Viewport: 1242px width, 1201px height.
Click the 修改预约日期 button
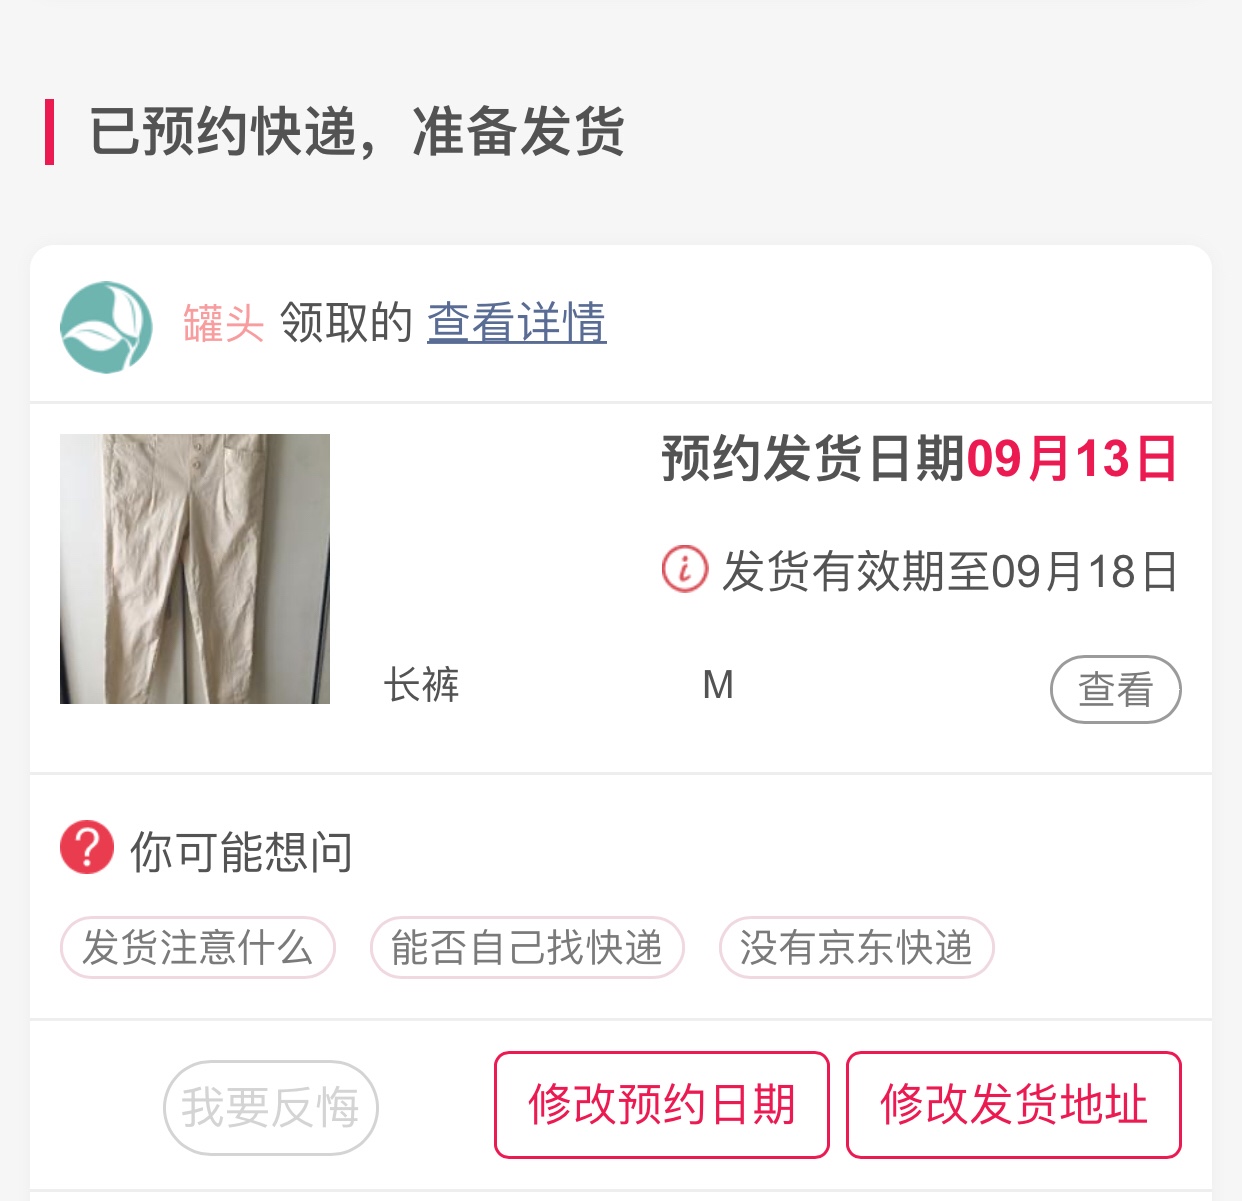(x=662, y=1105)
